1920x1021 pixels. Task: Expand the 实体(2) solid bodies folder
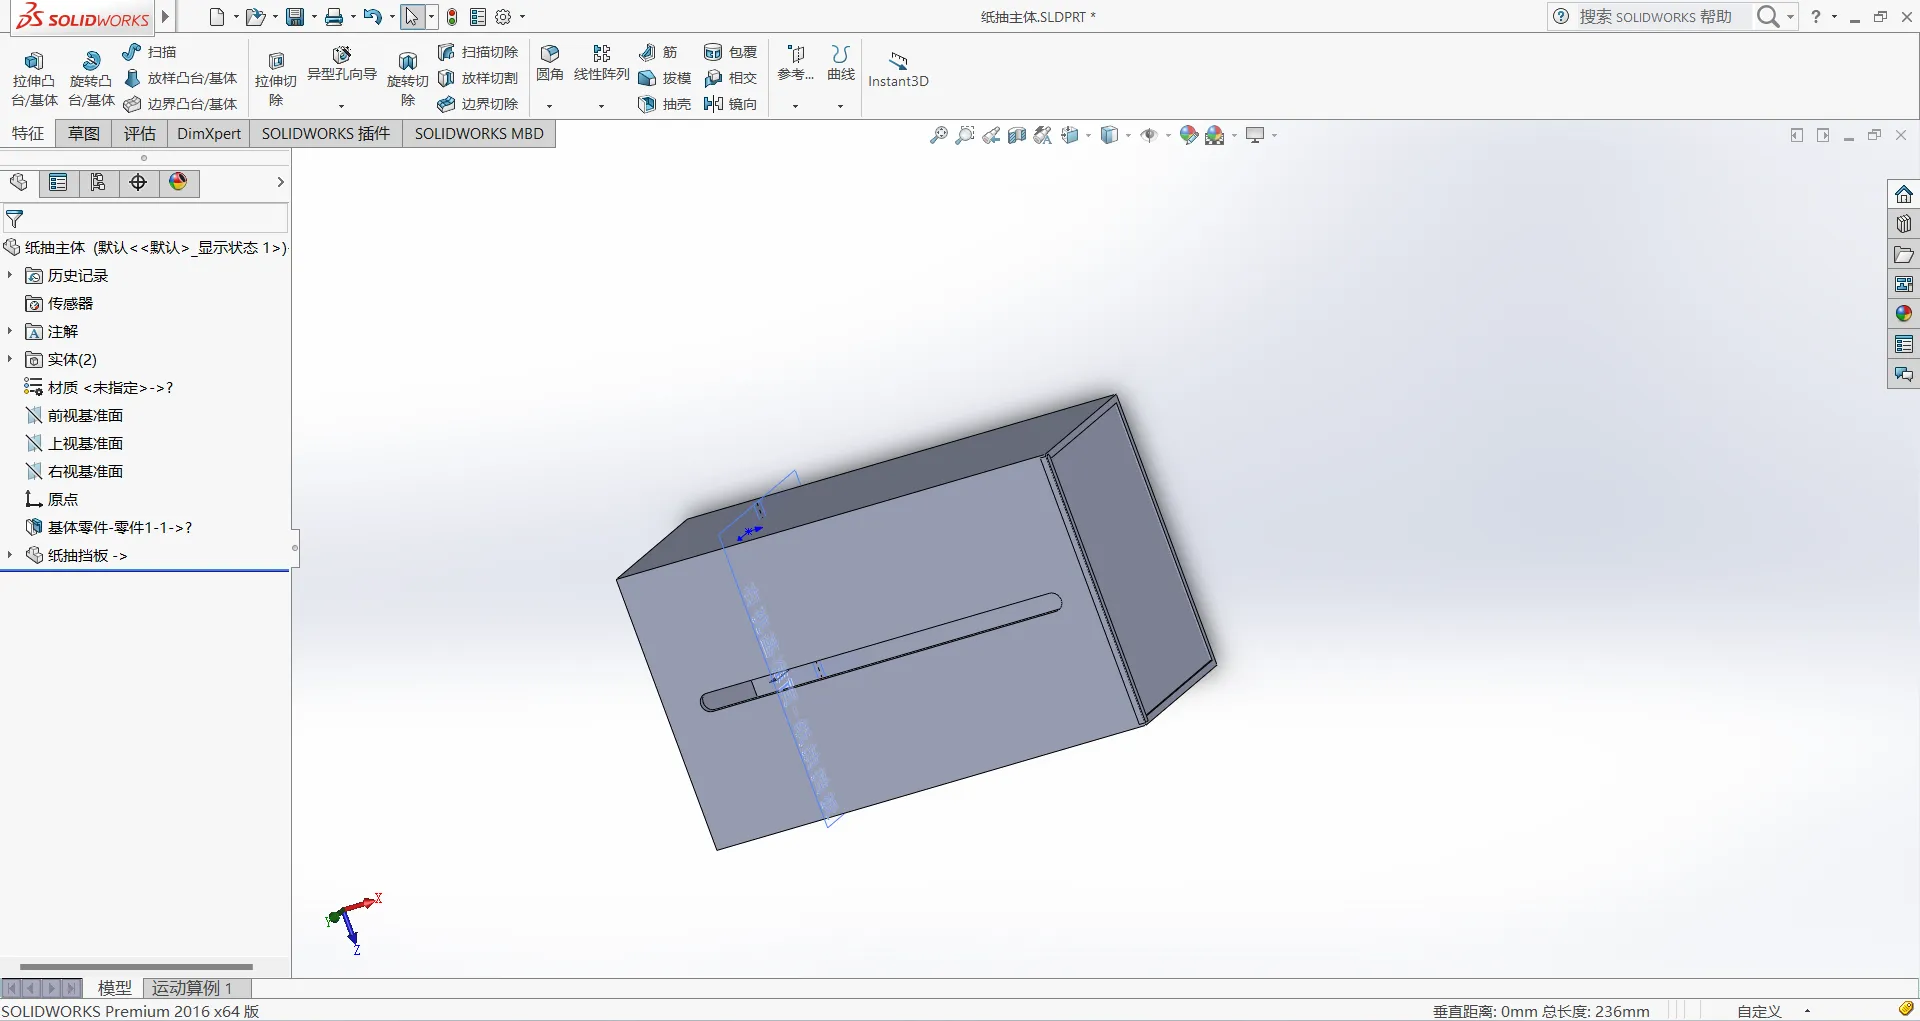[10, 359]
